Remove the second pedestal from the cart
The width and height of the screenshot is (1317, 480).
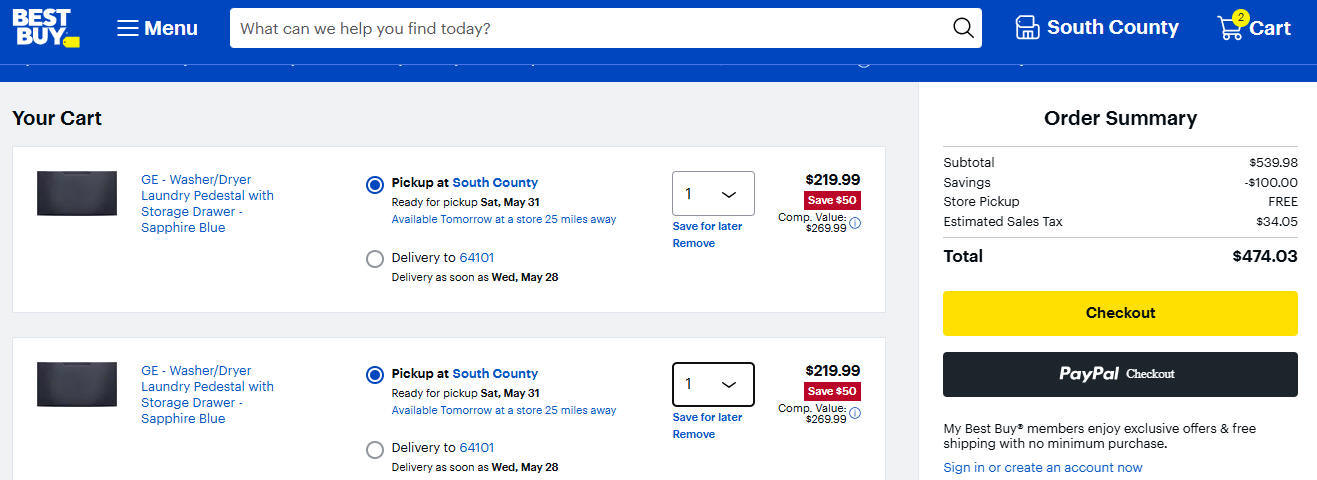[693, 434]
